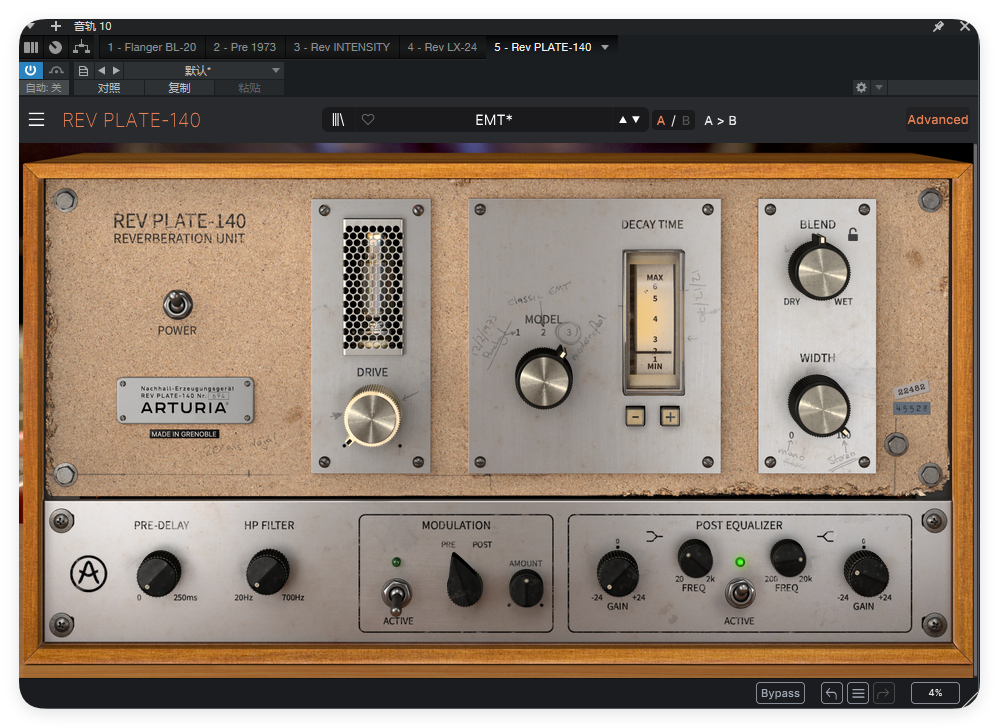Switch to preset slot A
Viewport: 999px width, 728px height.
click(x=661, y=120)
